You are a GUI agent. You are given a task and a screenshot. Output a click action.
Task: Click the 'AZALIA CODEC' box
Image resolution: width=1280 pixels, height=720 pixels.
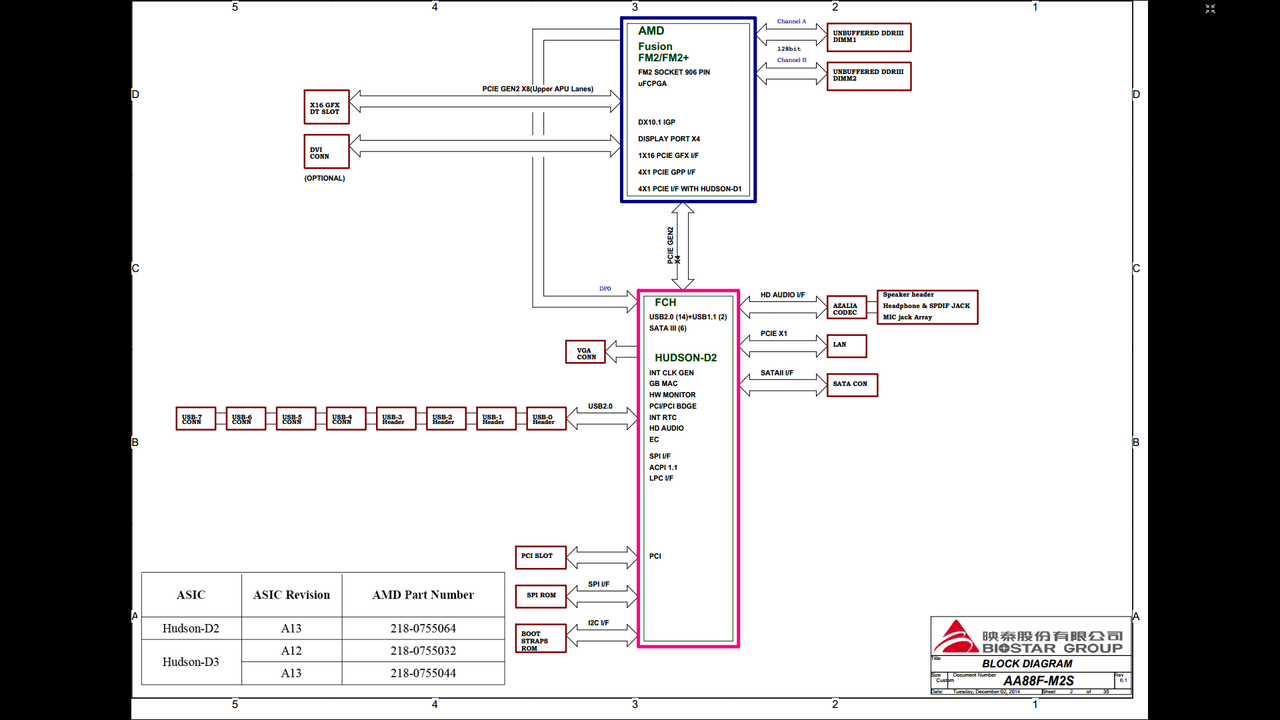(x=847, y=309)
